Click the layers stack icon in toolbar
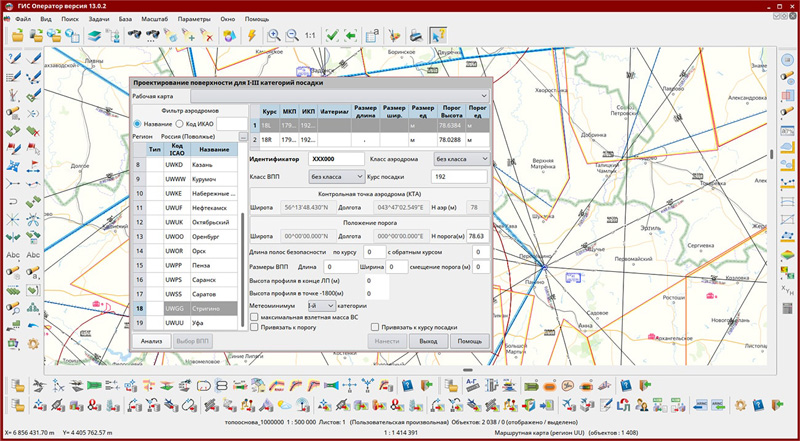The width and height of the screenshot is (800, 441). [94, 35]
